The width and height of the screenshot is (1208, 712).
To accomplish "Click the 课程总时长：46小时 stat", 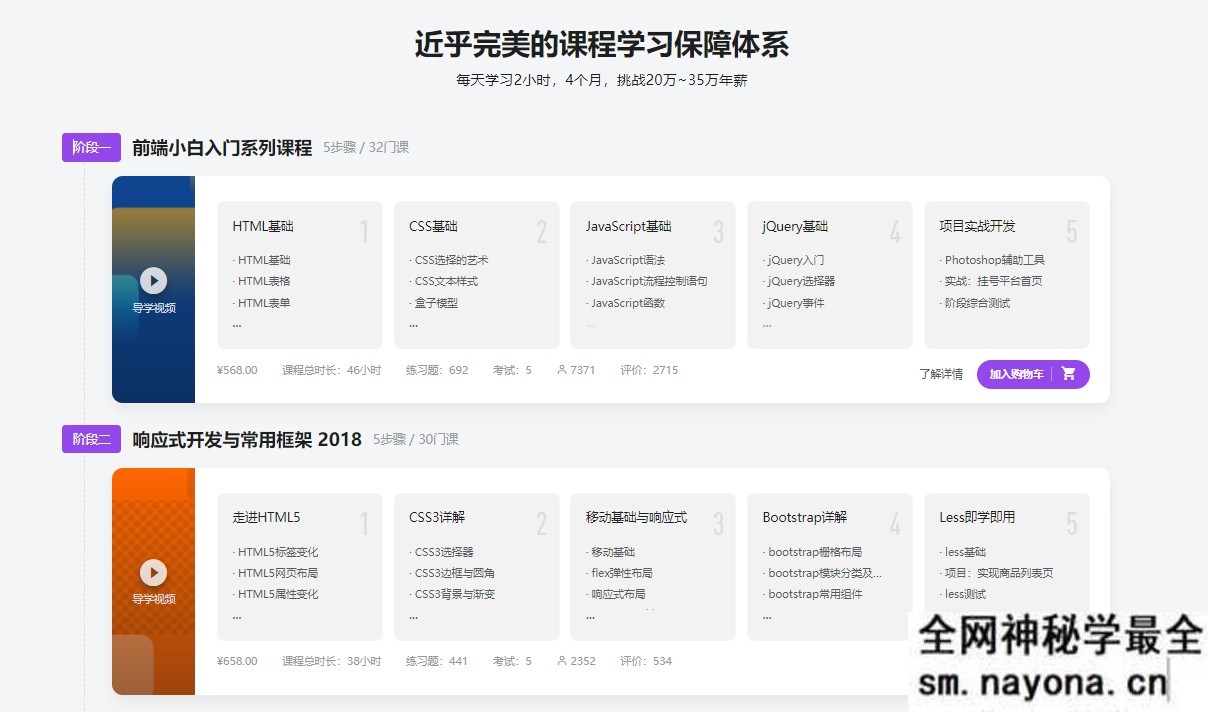I will click(332, 370).
